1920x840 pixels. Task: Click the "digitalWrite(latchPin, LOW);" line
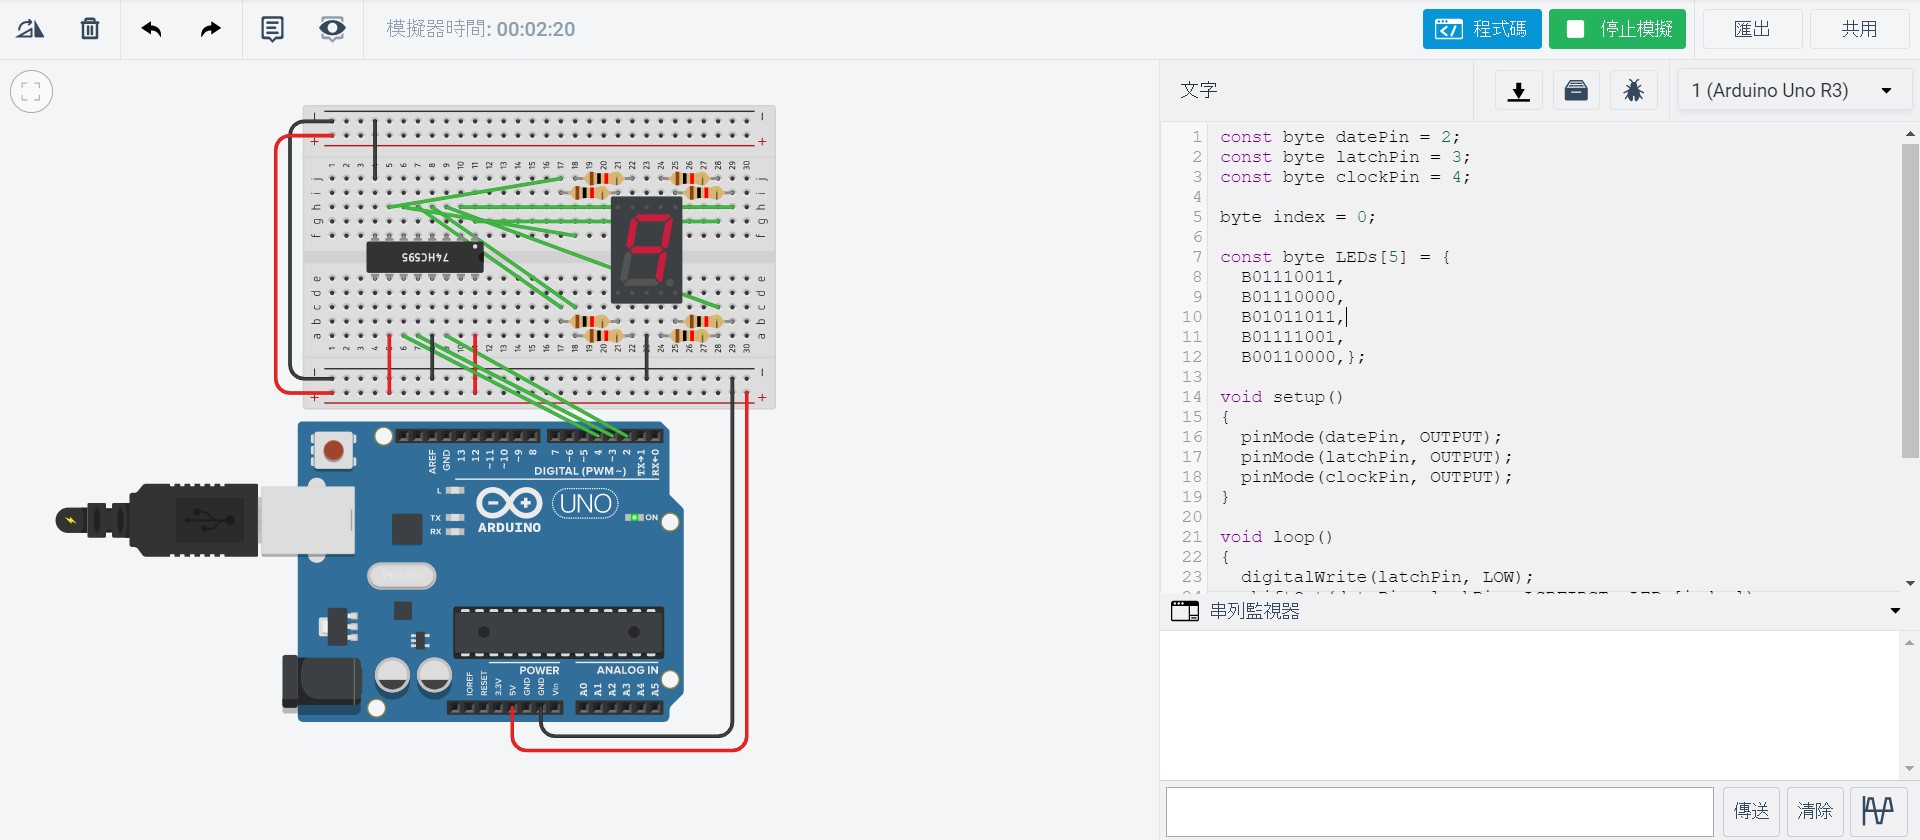point(1387,577)
